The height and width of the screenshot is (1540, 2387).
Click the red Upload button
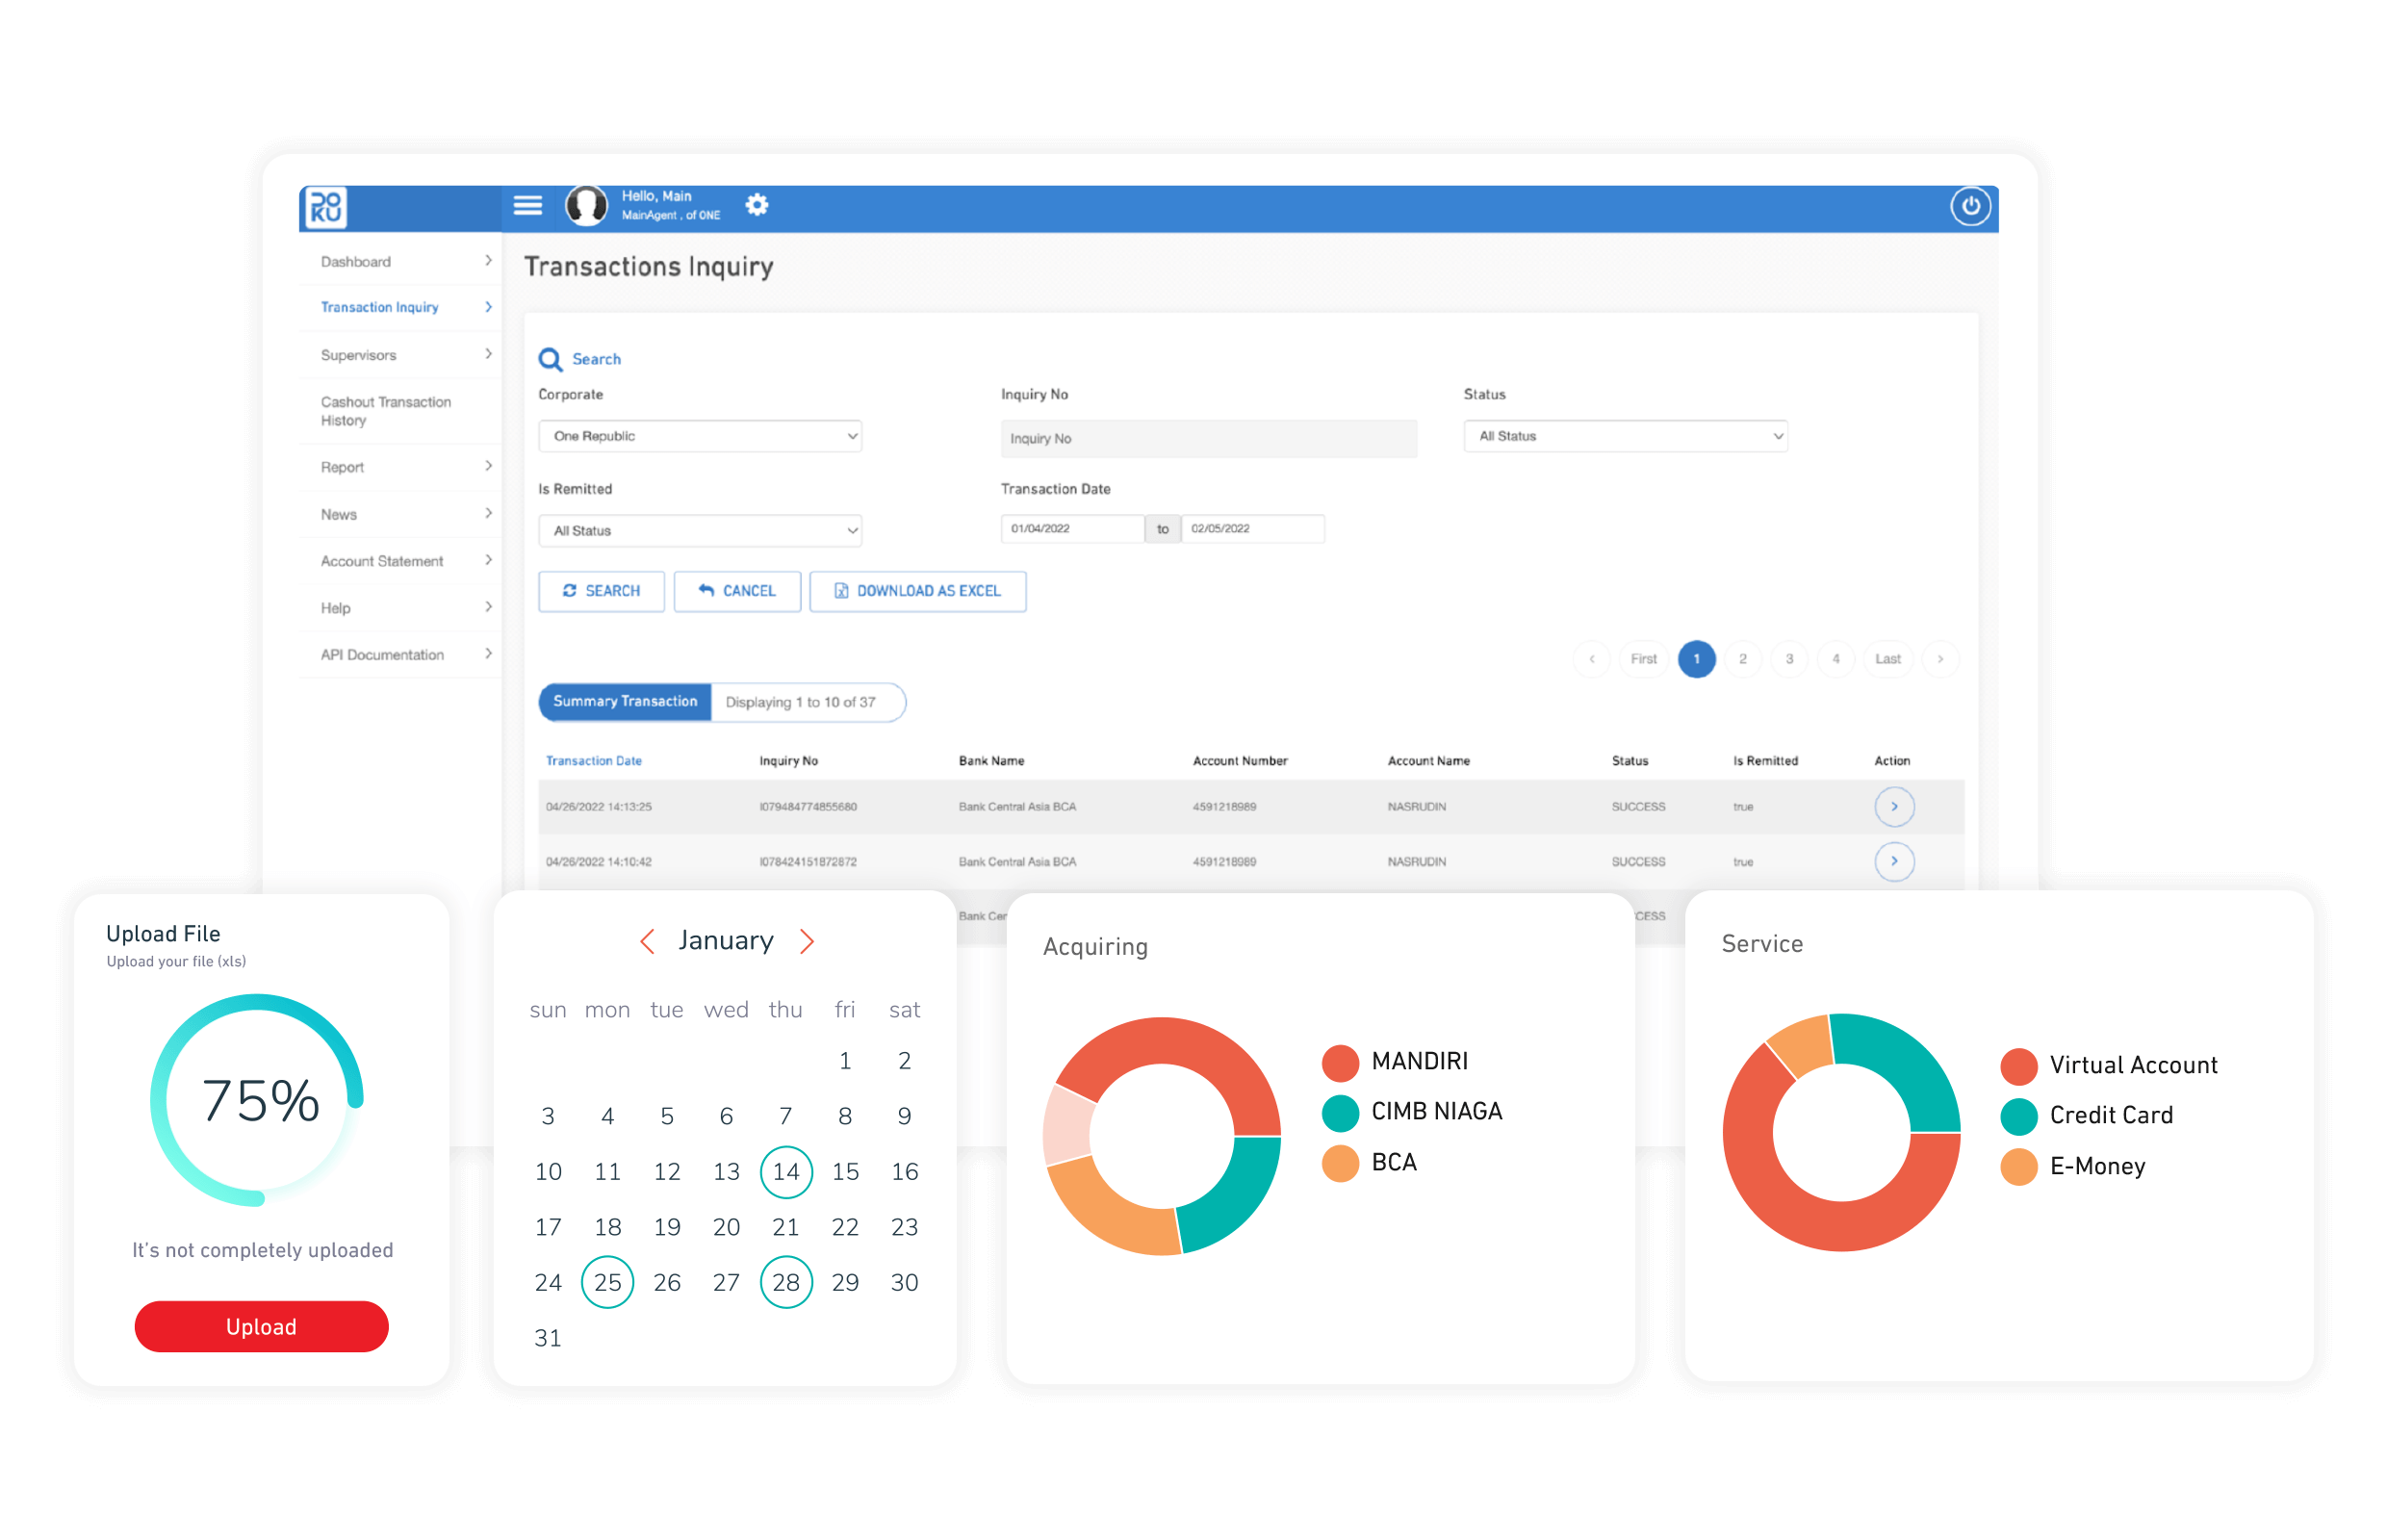261,1326
